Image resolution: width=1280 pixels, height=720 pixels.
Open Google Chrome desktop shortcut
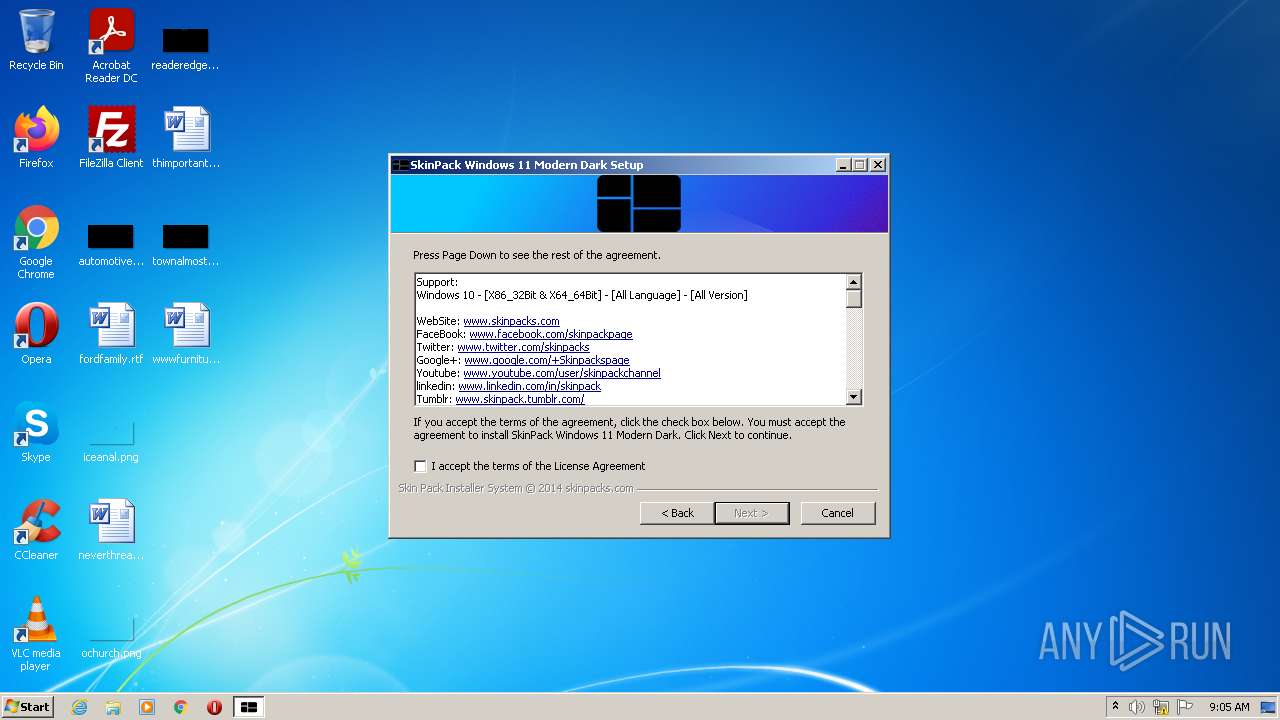tap(36, 242)
